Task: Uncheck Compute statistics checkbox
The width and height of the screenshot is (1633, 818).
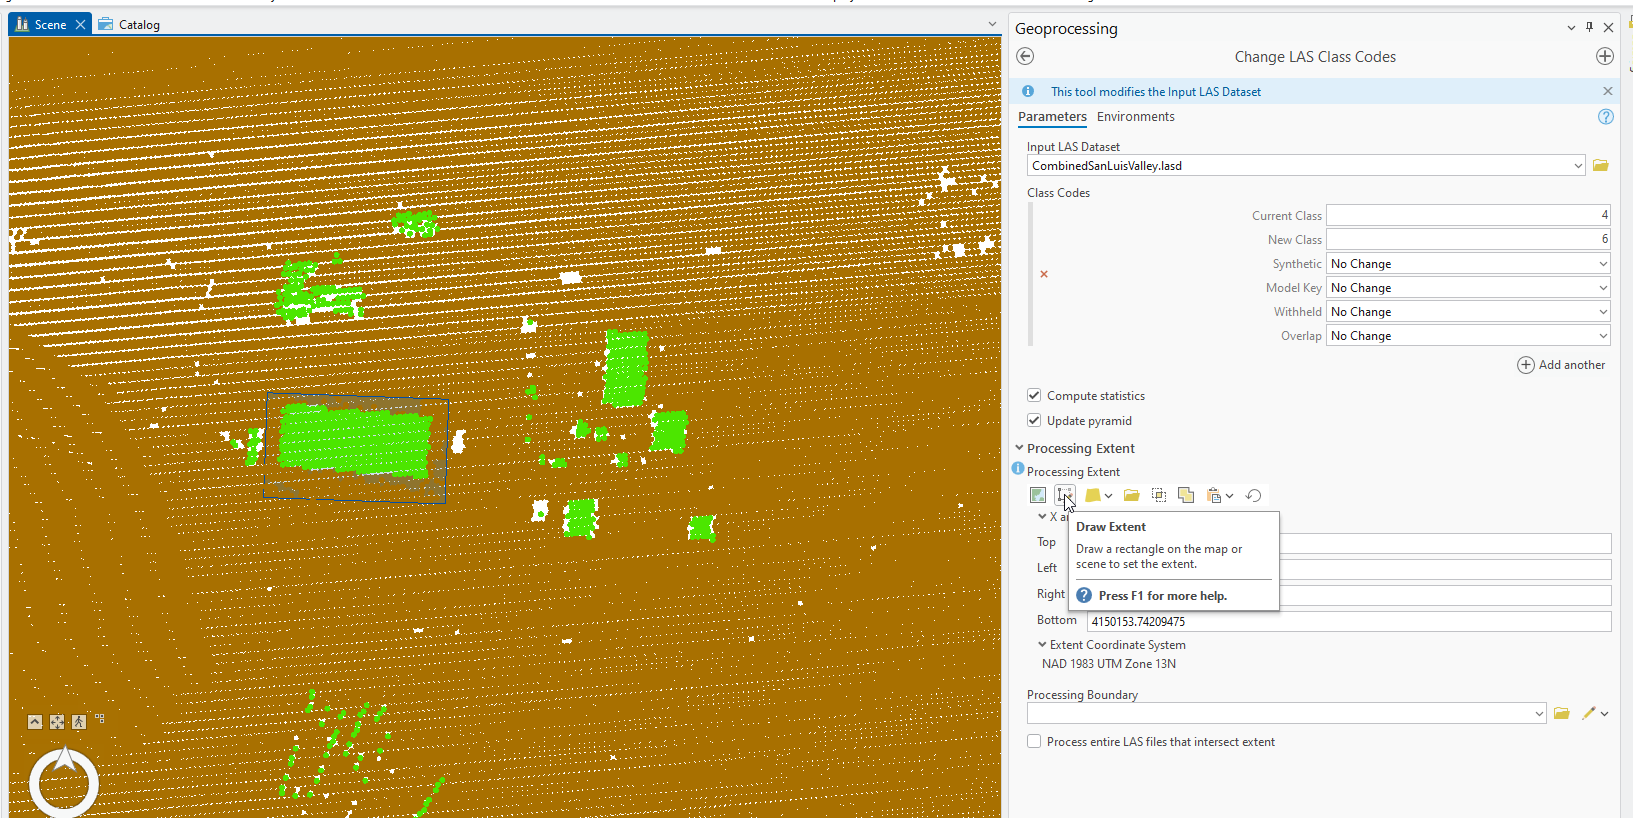Action: [1034, 396]
